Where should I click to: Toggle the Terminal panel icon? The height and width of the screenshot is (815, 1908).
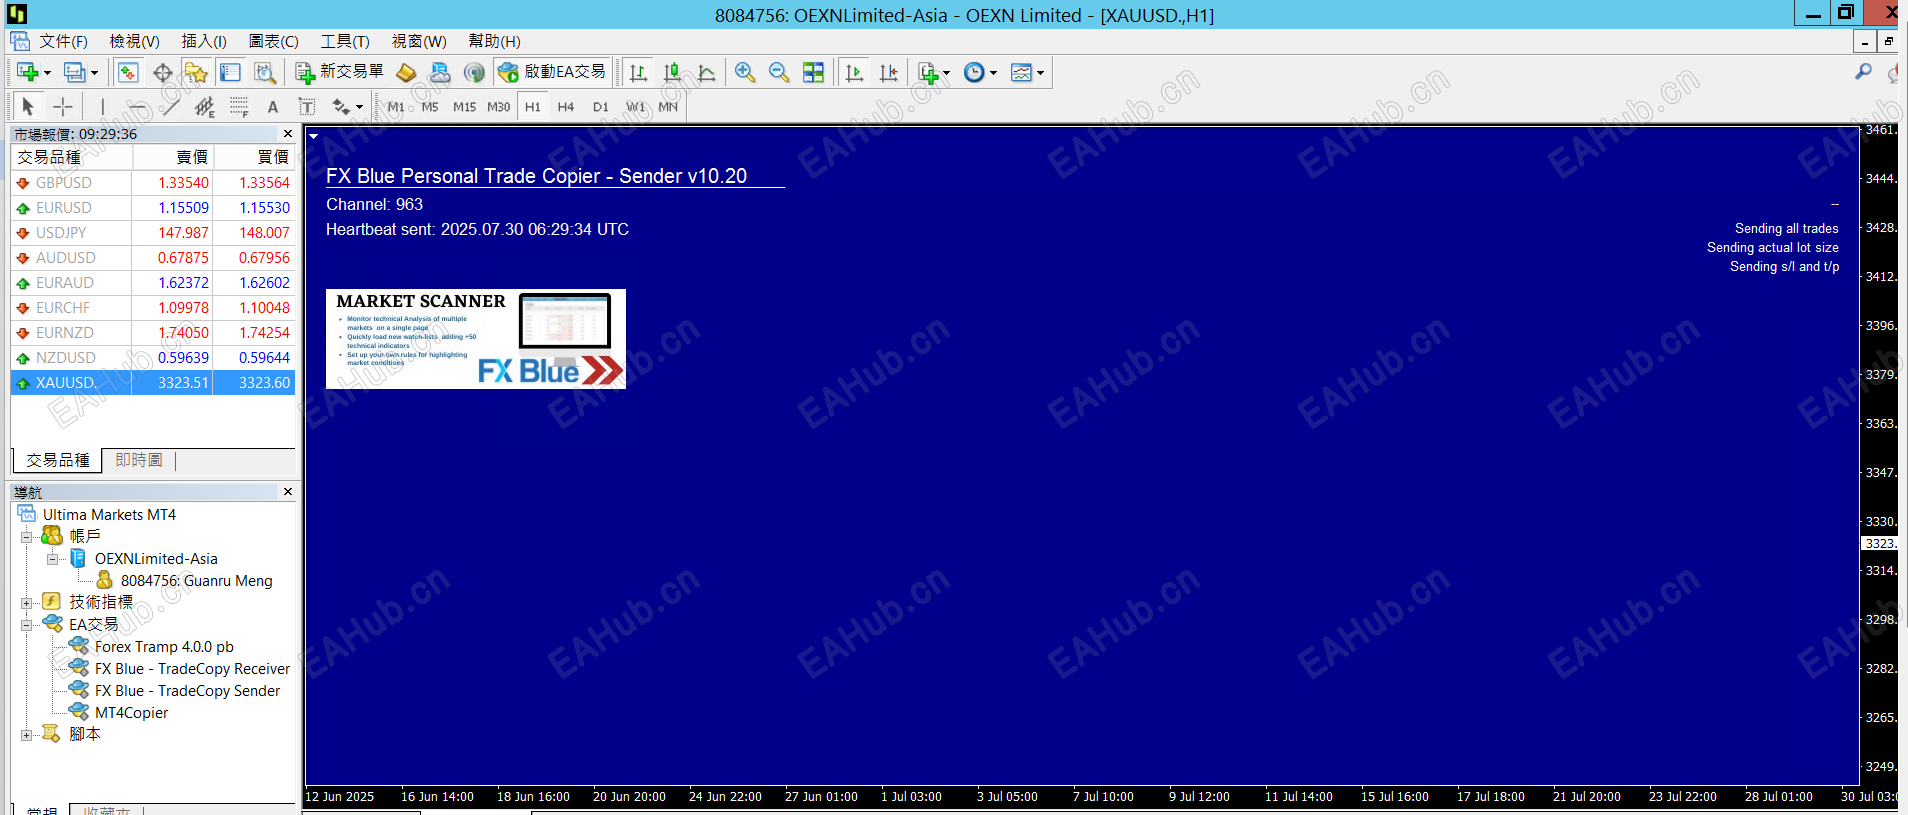click(x=230, y=72)
